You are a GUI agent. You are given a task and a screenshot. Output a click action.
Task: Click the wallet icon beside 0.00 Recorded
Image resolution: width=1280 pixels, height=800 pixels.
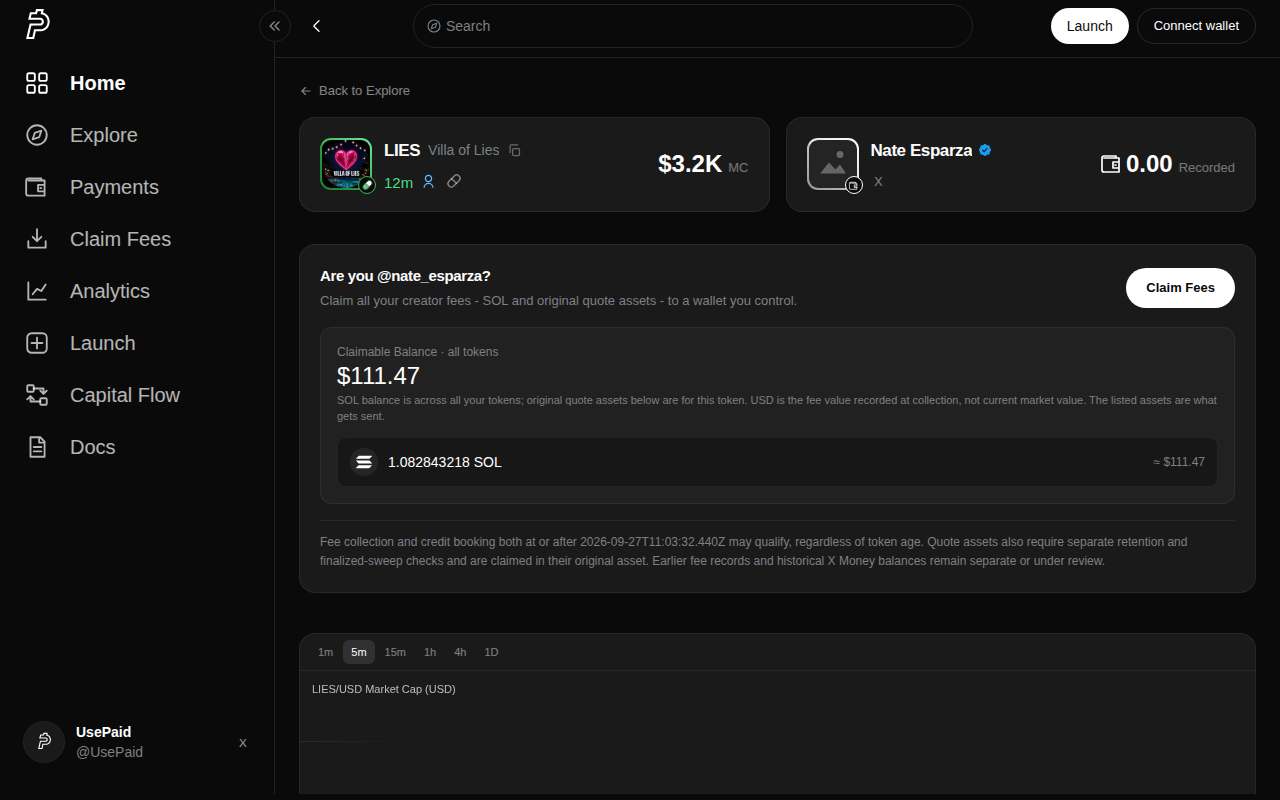tap(1110, 164)
